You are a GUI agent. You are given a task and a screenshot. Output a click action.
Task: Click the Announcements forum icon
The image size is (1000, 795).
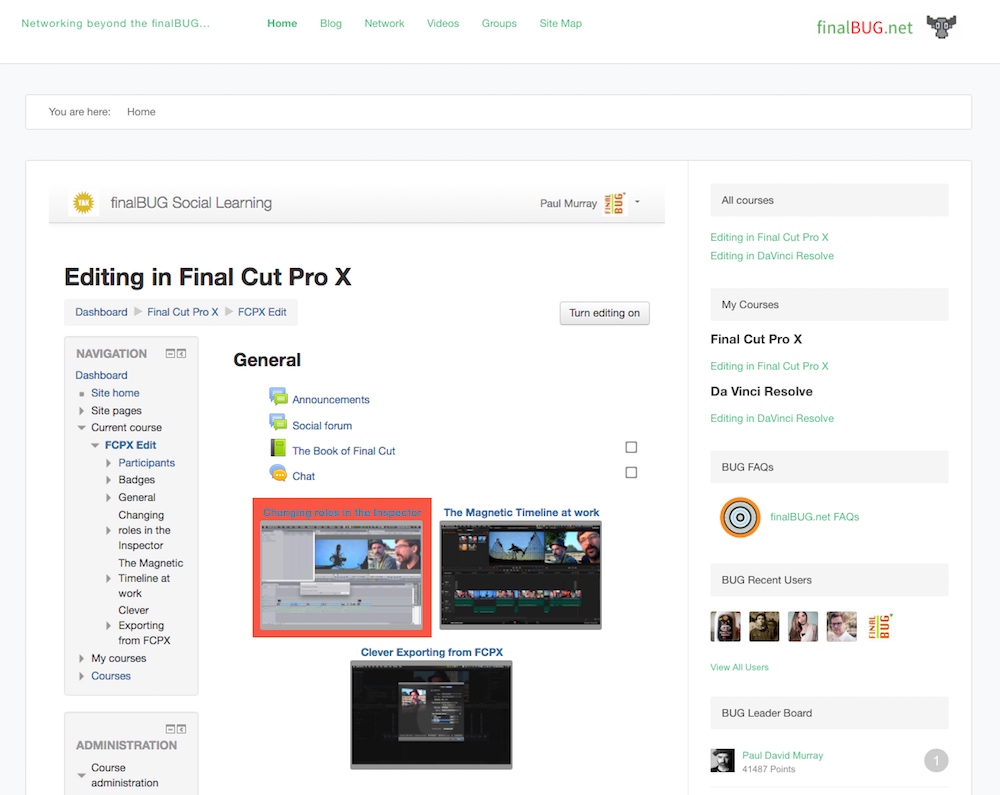[x=278, y=397]
